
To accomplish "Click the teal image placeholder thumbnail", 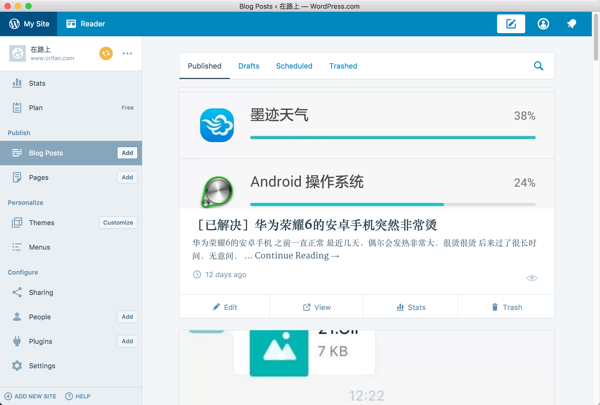I will pos(279,353).
